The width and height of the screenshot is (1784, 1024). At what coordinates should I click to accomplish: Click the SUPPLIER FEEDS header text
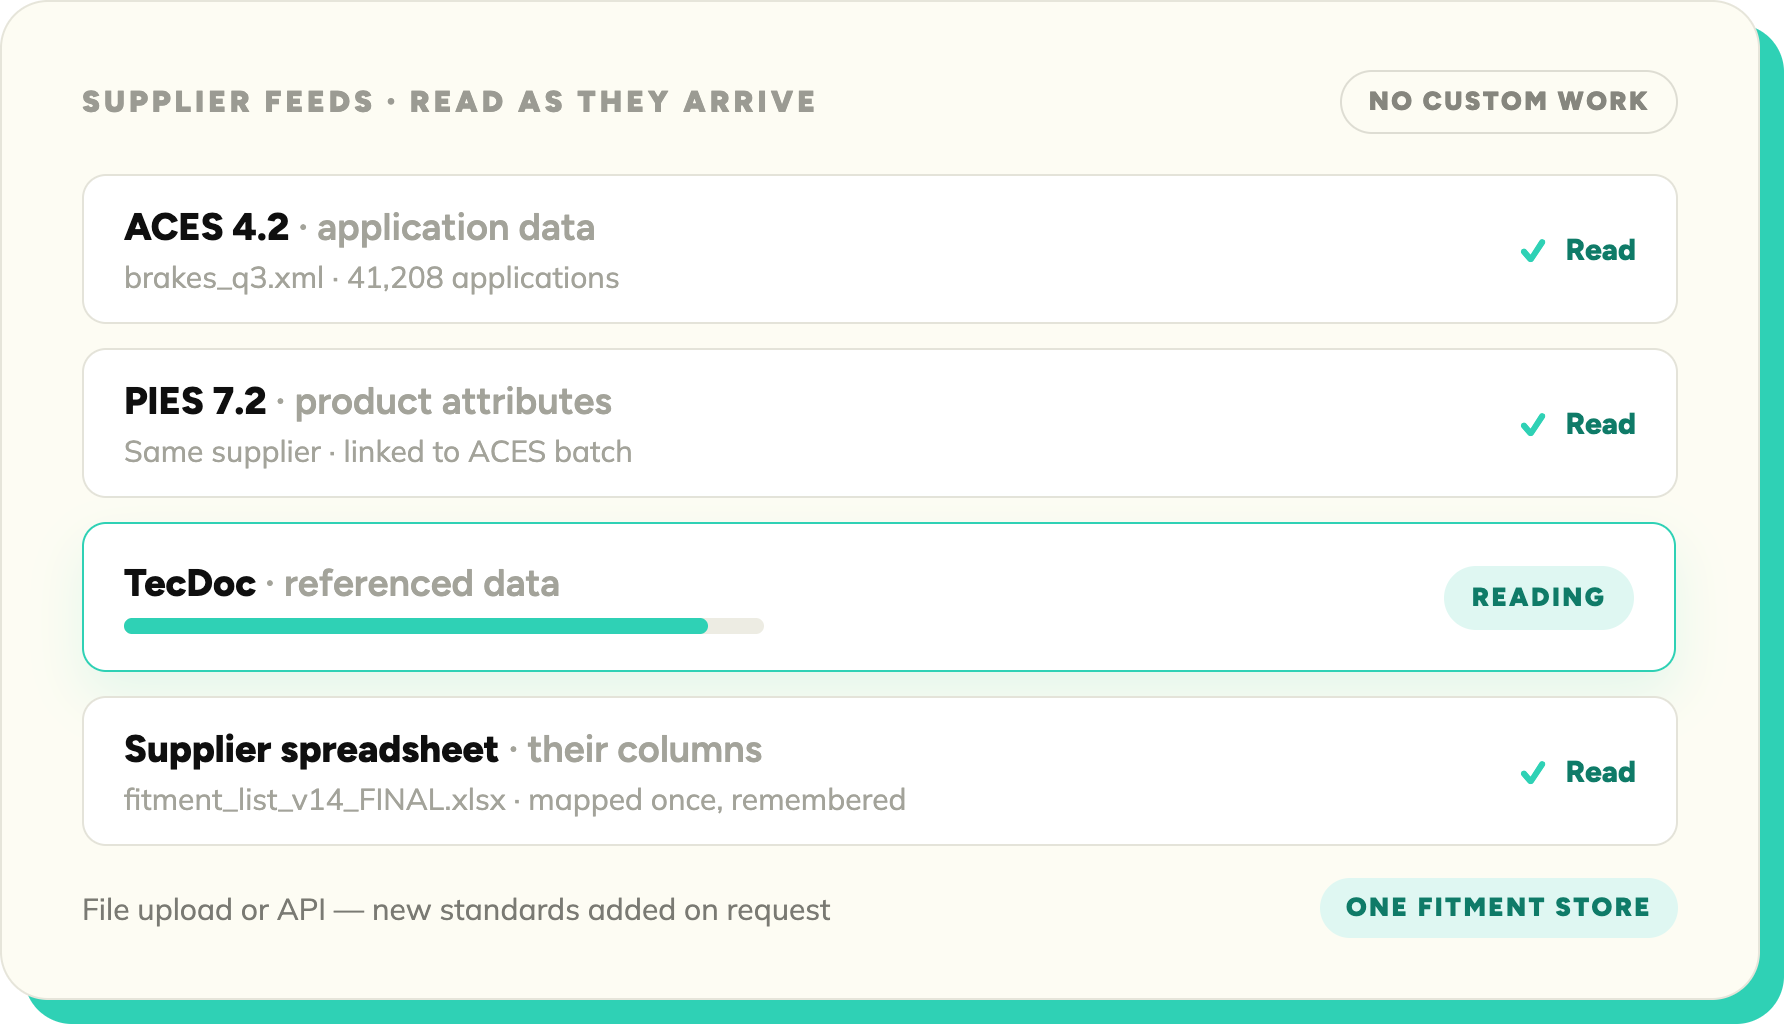[228, 102]
